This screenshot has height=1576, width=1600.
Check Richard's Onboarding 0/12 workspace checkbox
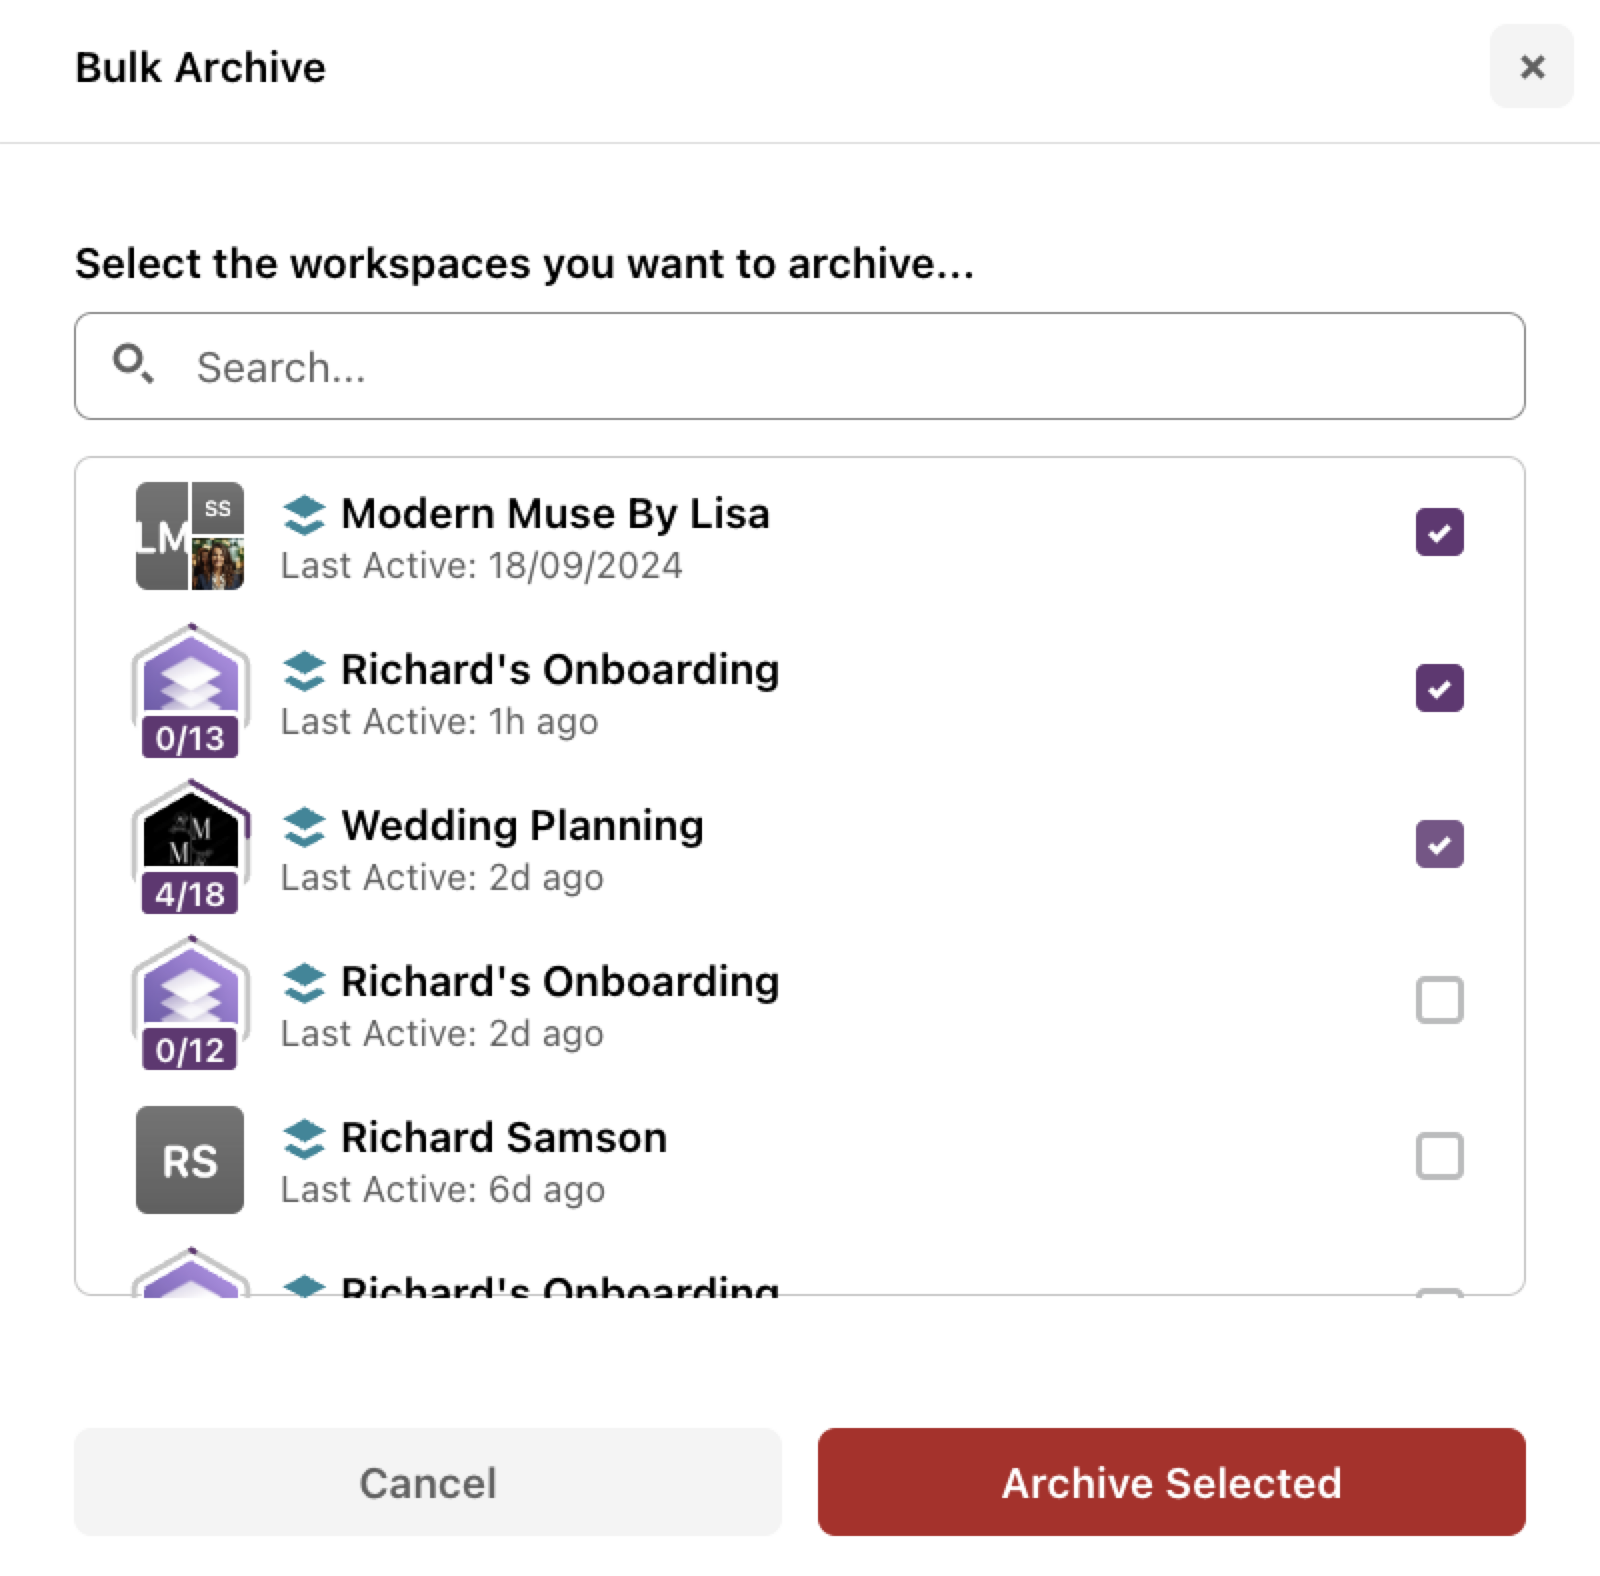(1439, 1000)
